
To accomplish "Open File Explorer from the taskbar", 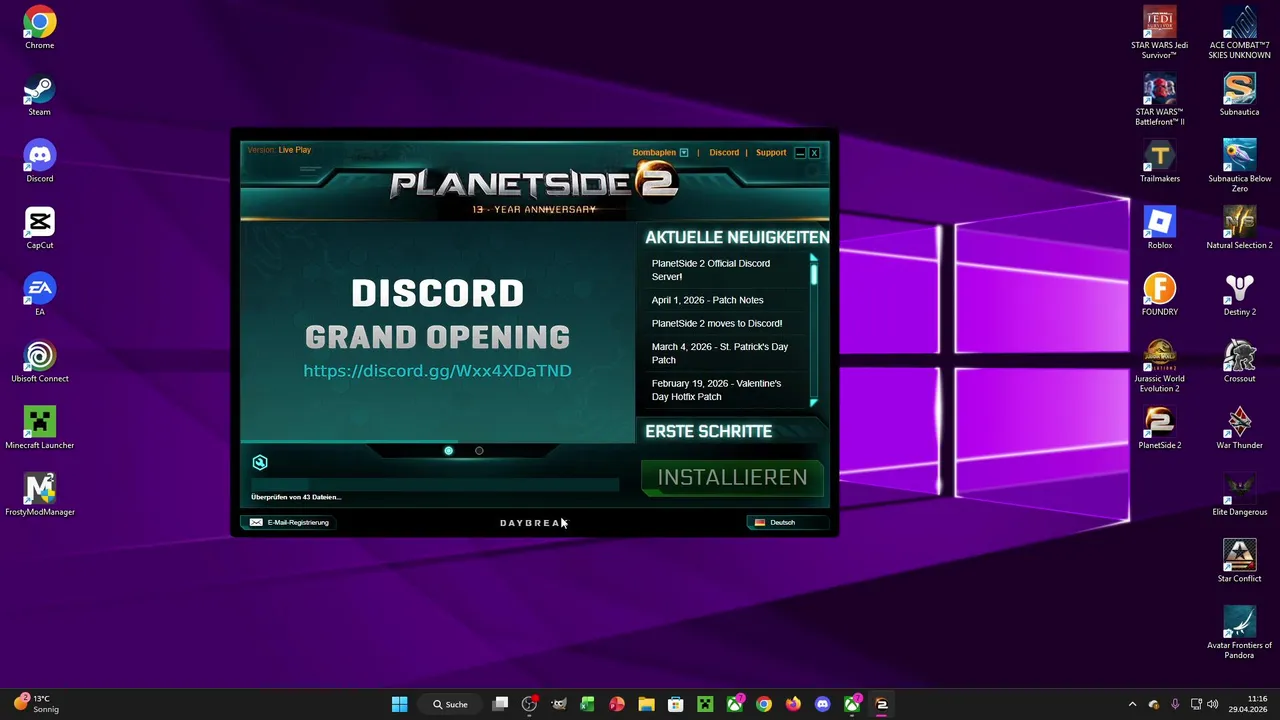I will point(646,704).
